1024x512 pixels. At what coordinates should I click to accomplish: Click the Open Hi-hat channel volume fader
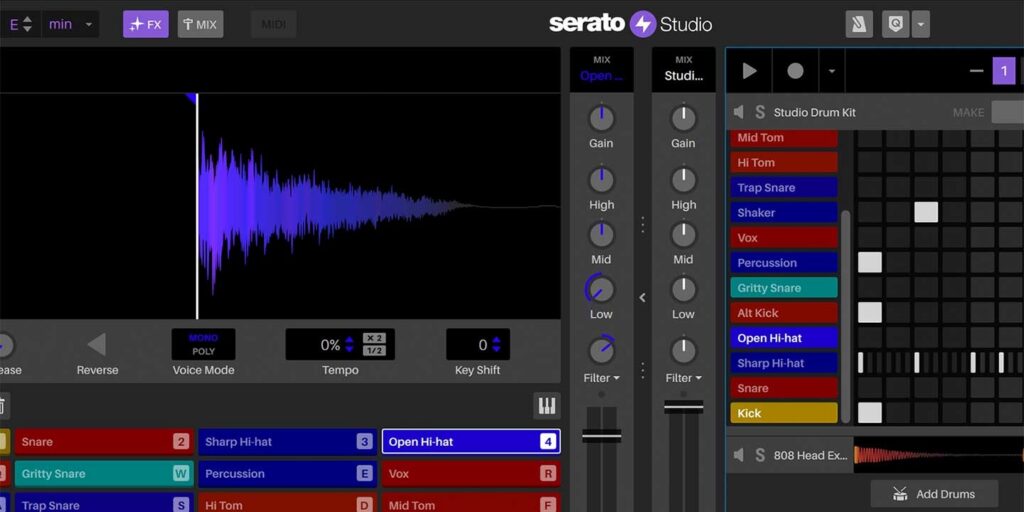601,436
